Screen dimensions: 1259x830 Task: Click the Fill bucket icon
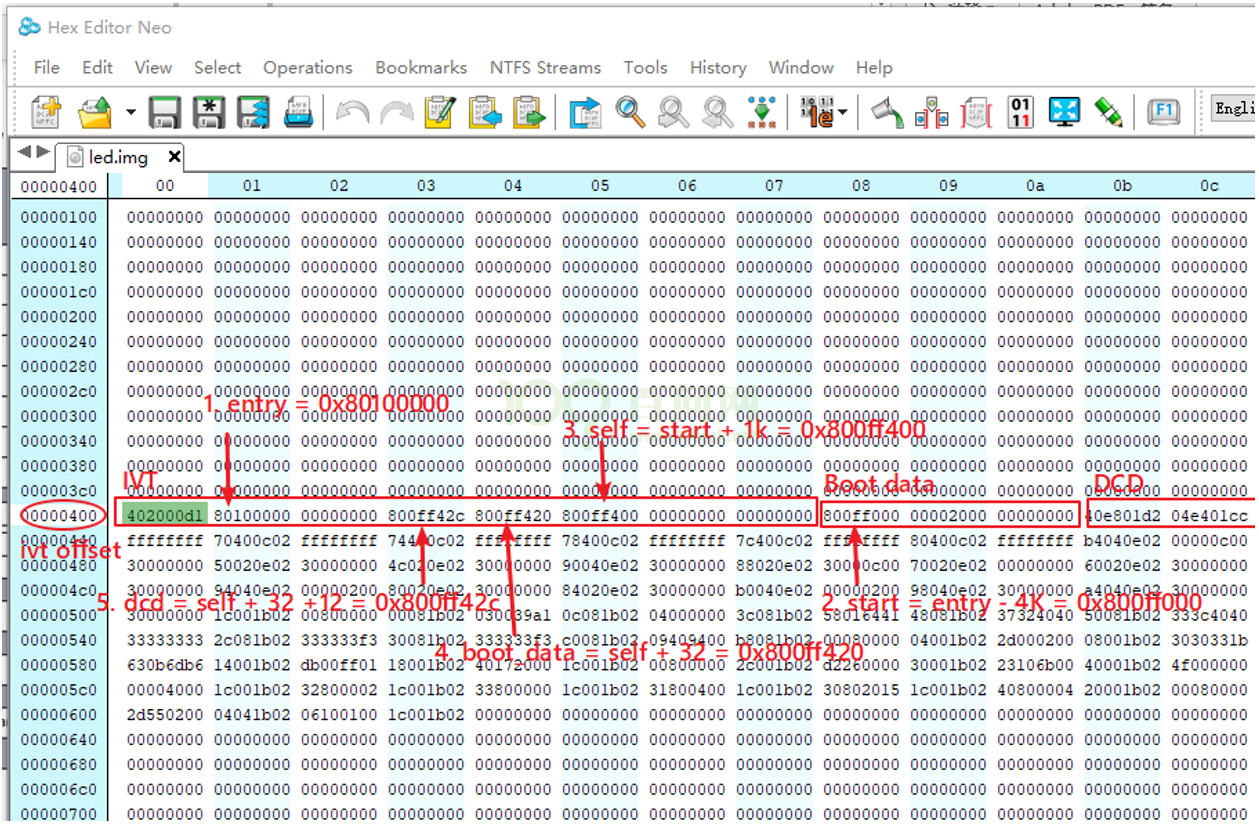[x=886, y=112]
